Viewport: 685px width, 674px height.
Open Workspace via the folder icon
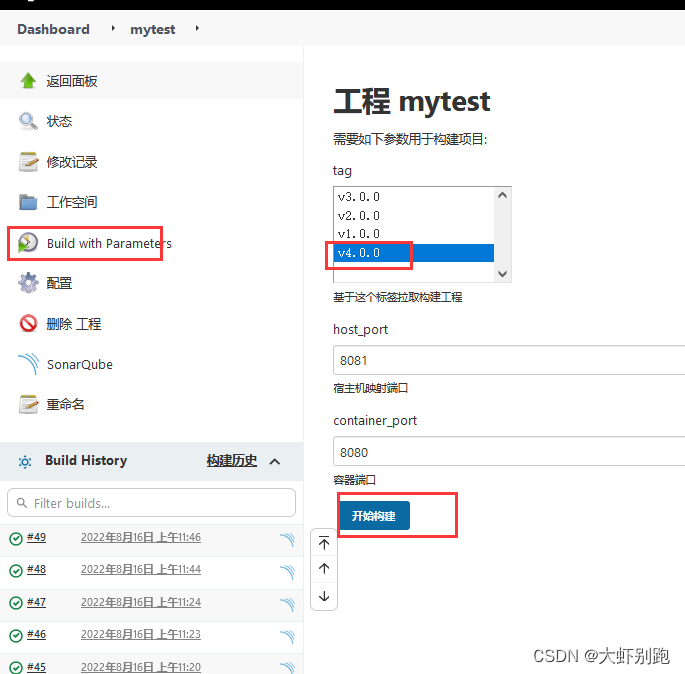point(28,202)
